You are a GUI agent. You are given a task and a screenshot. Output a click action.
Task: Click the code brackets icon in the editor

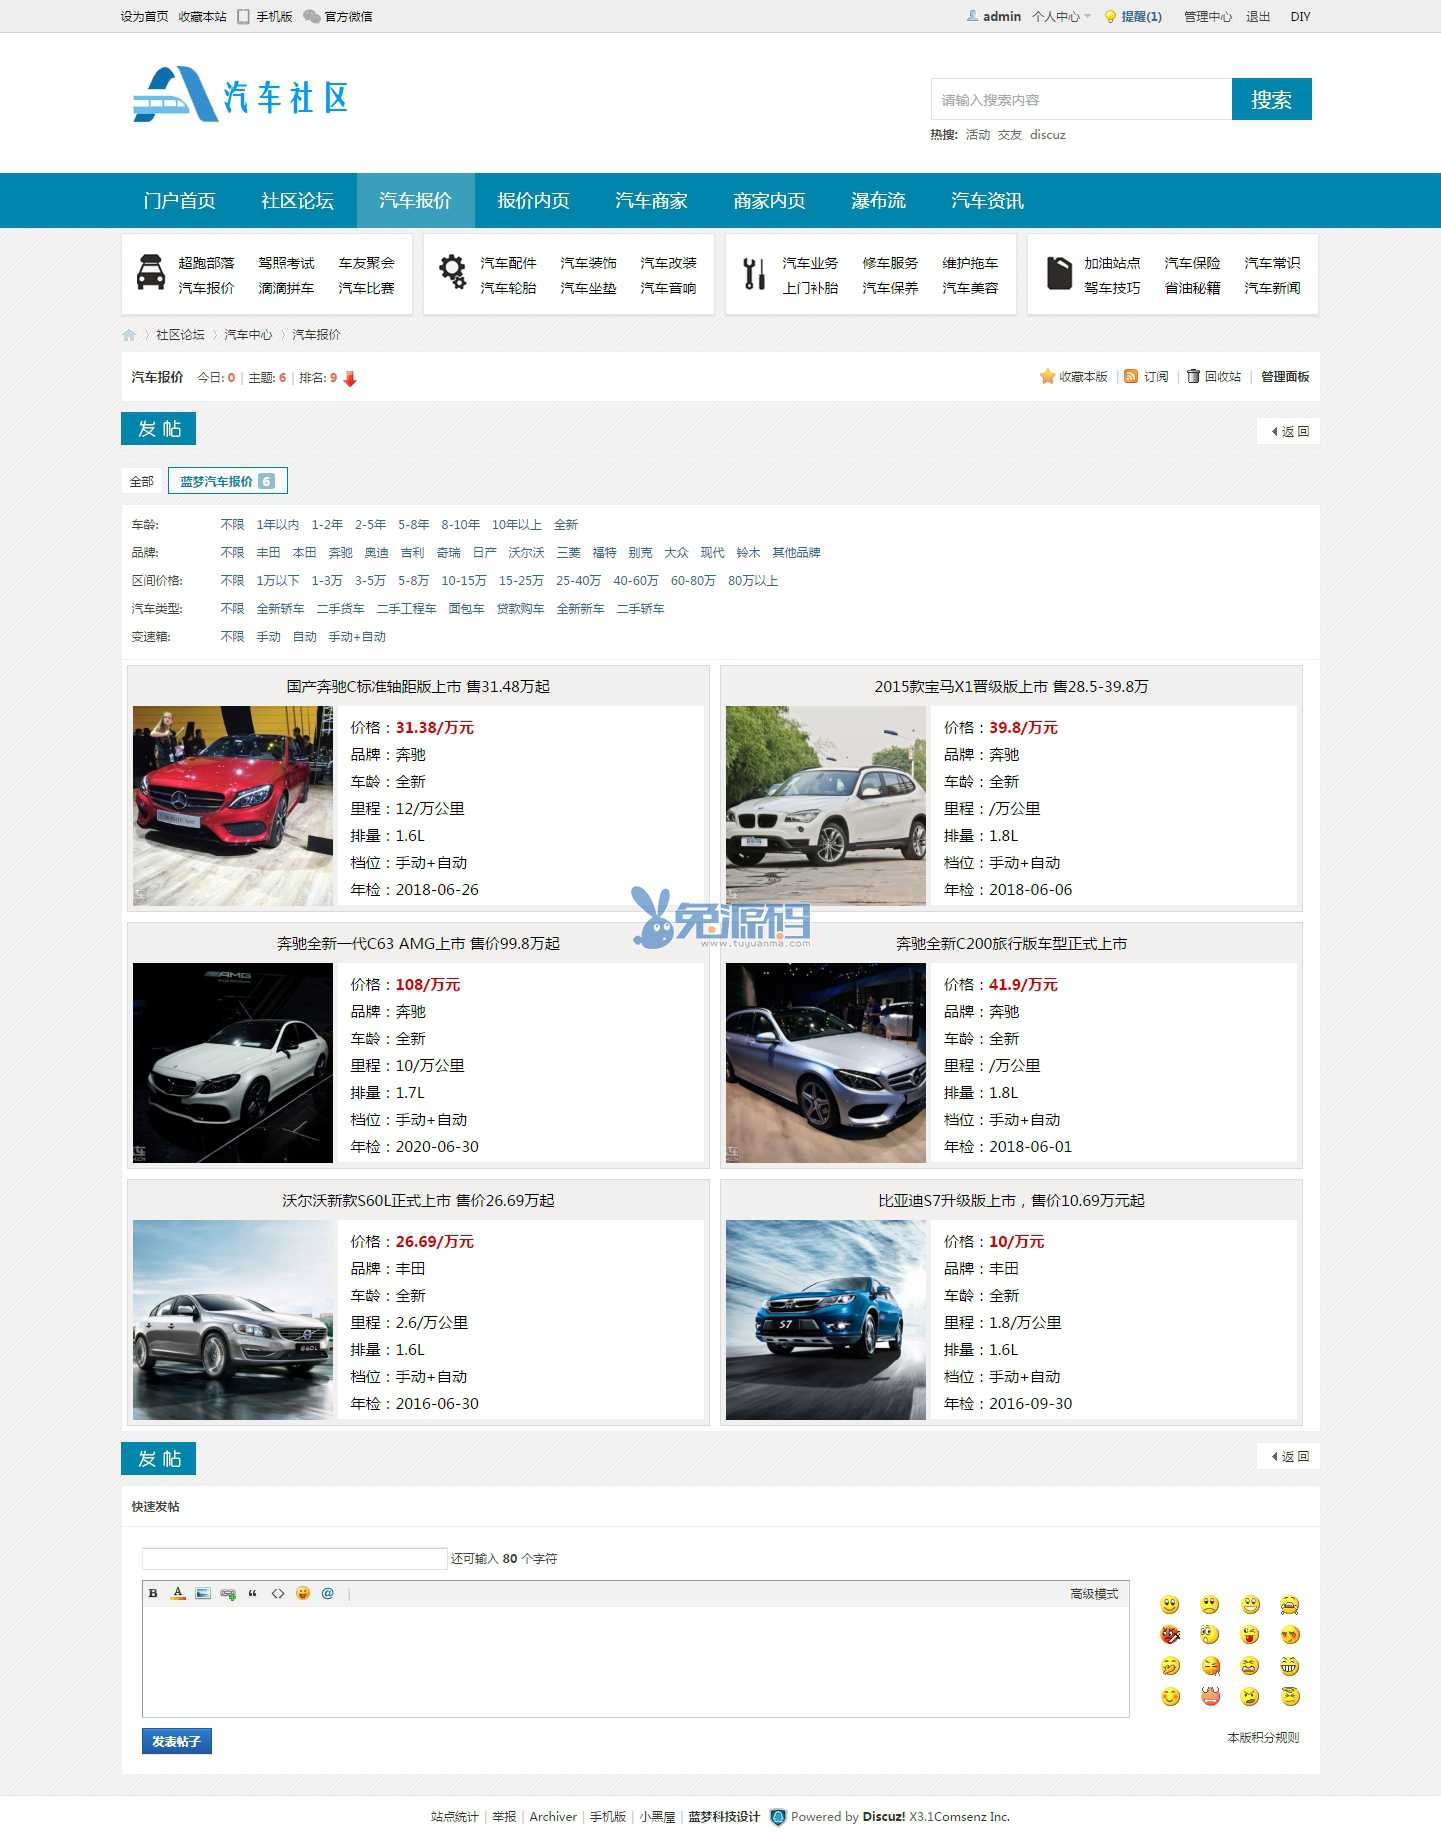click(278, 1593)
